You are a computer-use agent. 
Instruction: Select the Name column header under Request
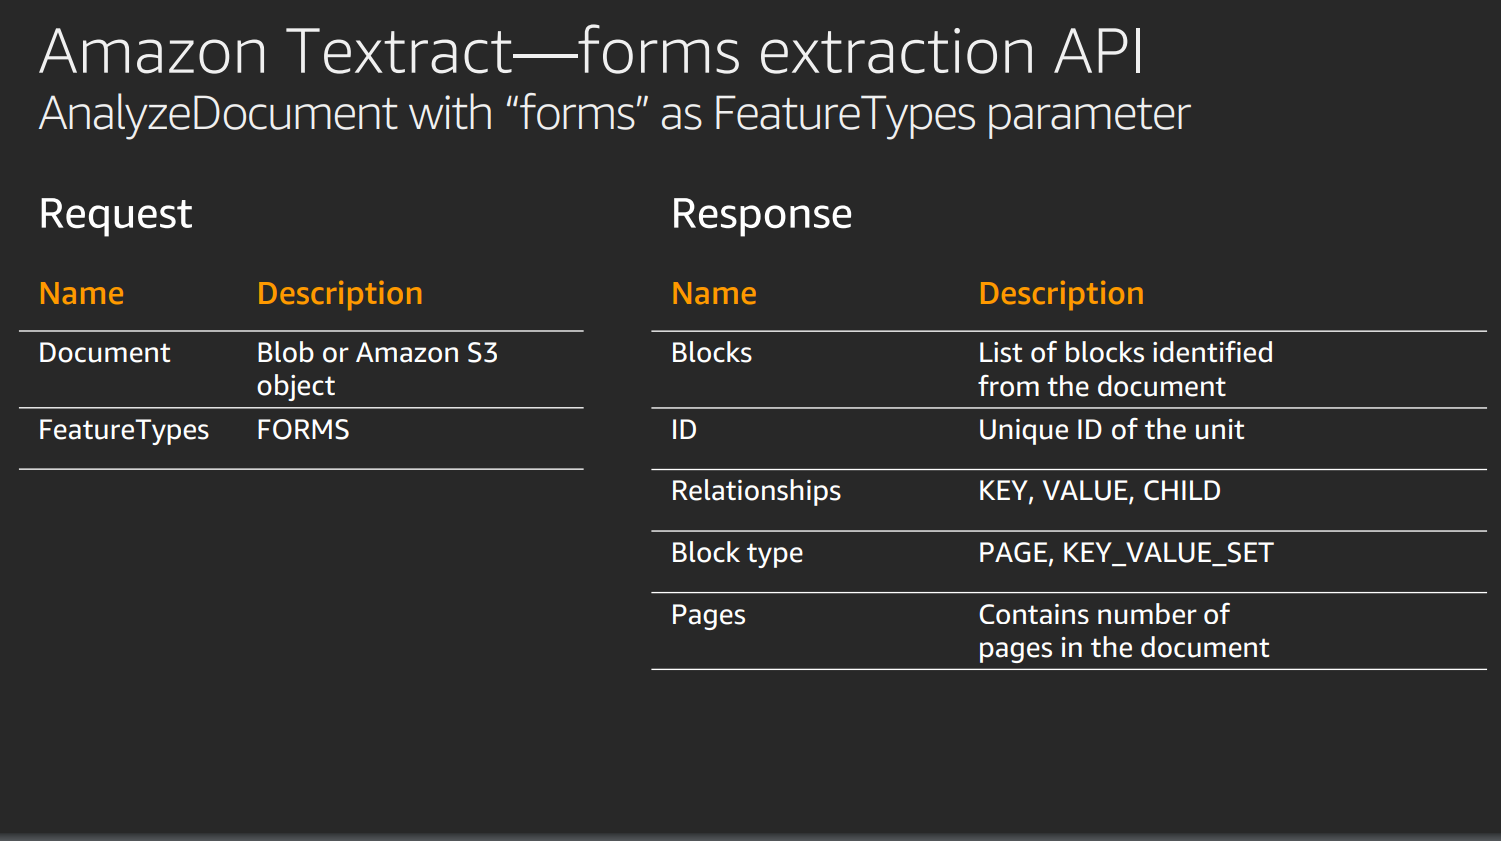coord(81,293)
